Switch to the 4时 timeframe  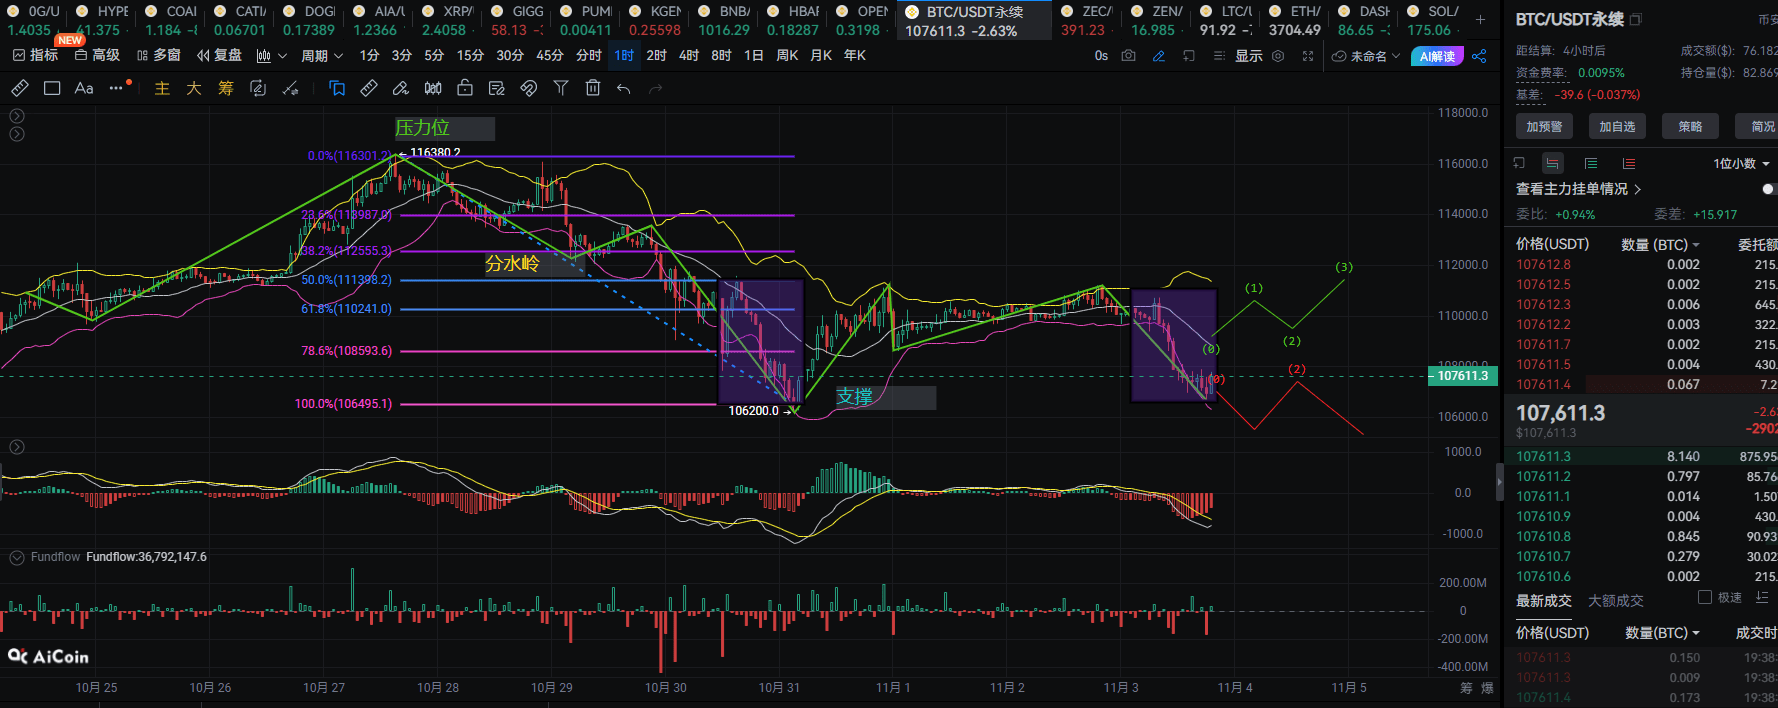pyautogui.click(x=689, y=56)
